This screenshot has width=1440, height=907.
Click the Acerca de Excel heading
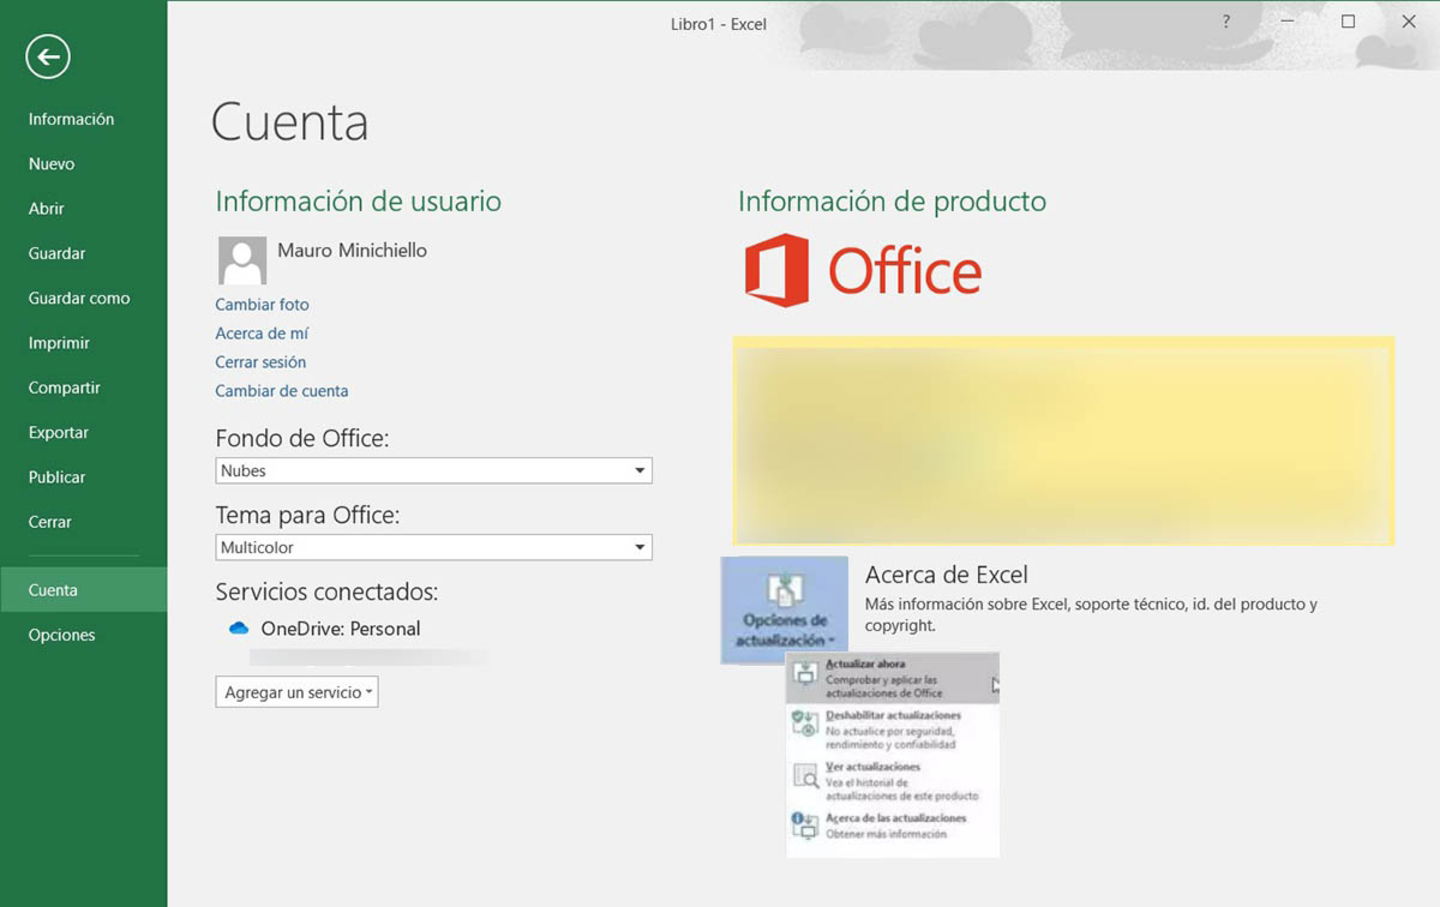click(946, 575)
